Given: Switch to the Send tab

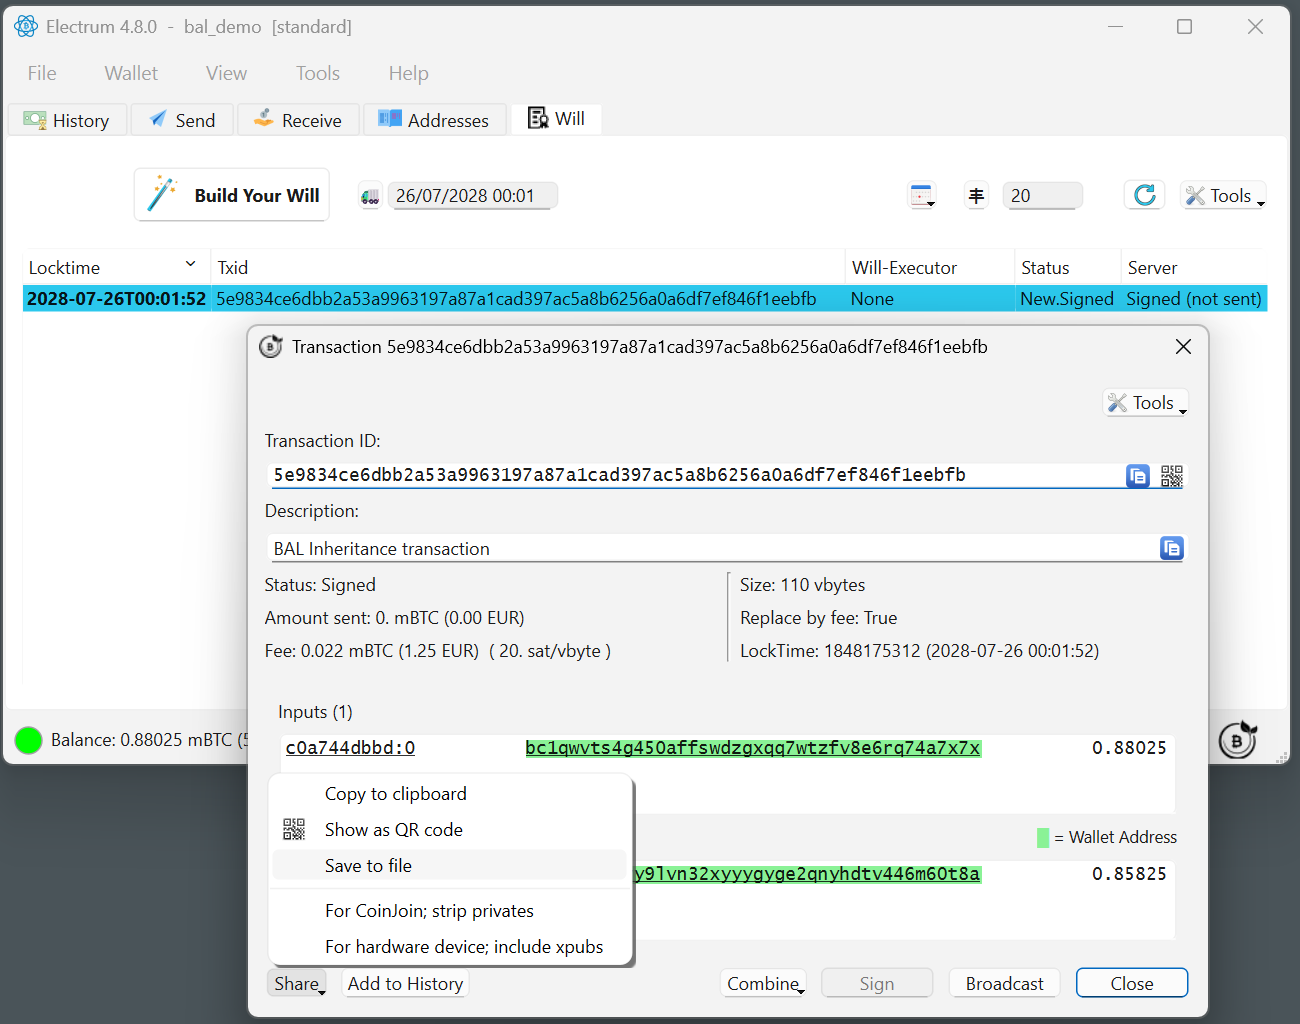Looking at the screenshot, I should [x=183, y=120].
